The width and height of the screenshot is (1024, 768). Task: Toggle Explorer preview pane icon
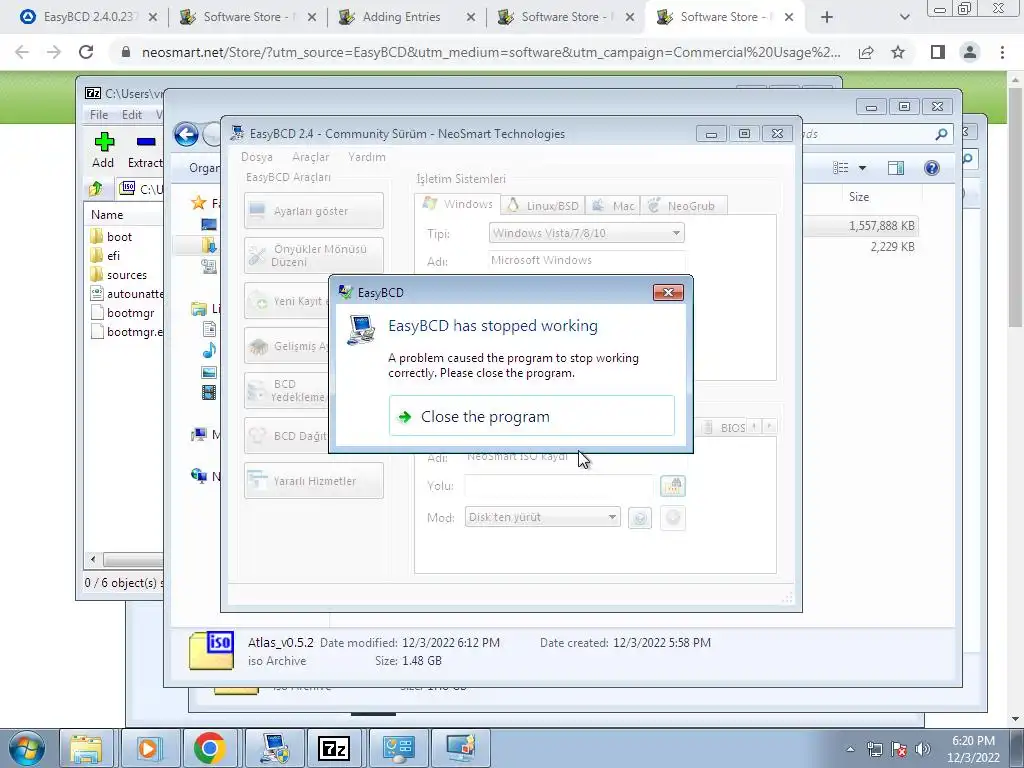tap(896, 168)
